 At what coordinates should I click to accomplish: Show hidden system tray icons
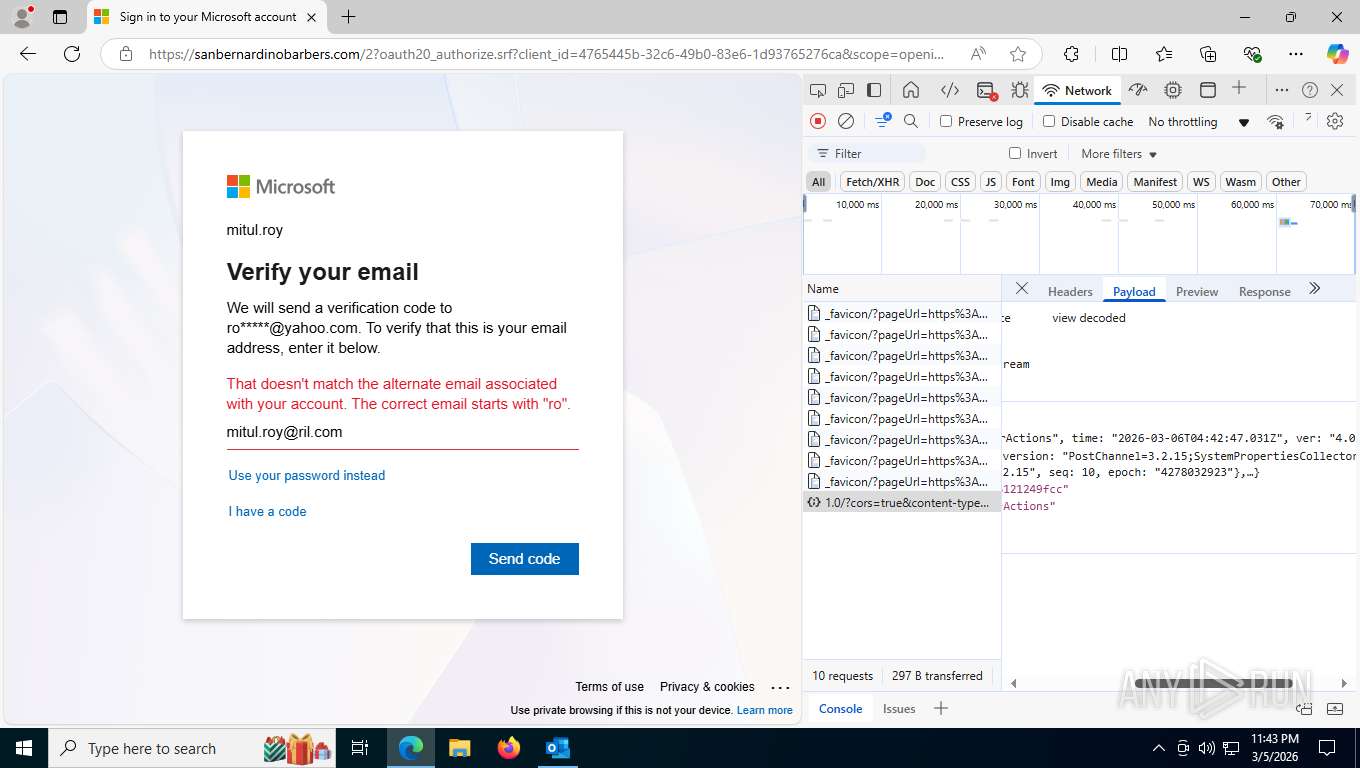coord(1159,748)
